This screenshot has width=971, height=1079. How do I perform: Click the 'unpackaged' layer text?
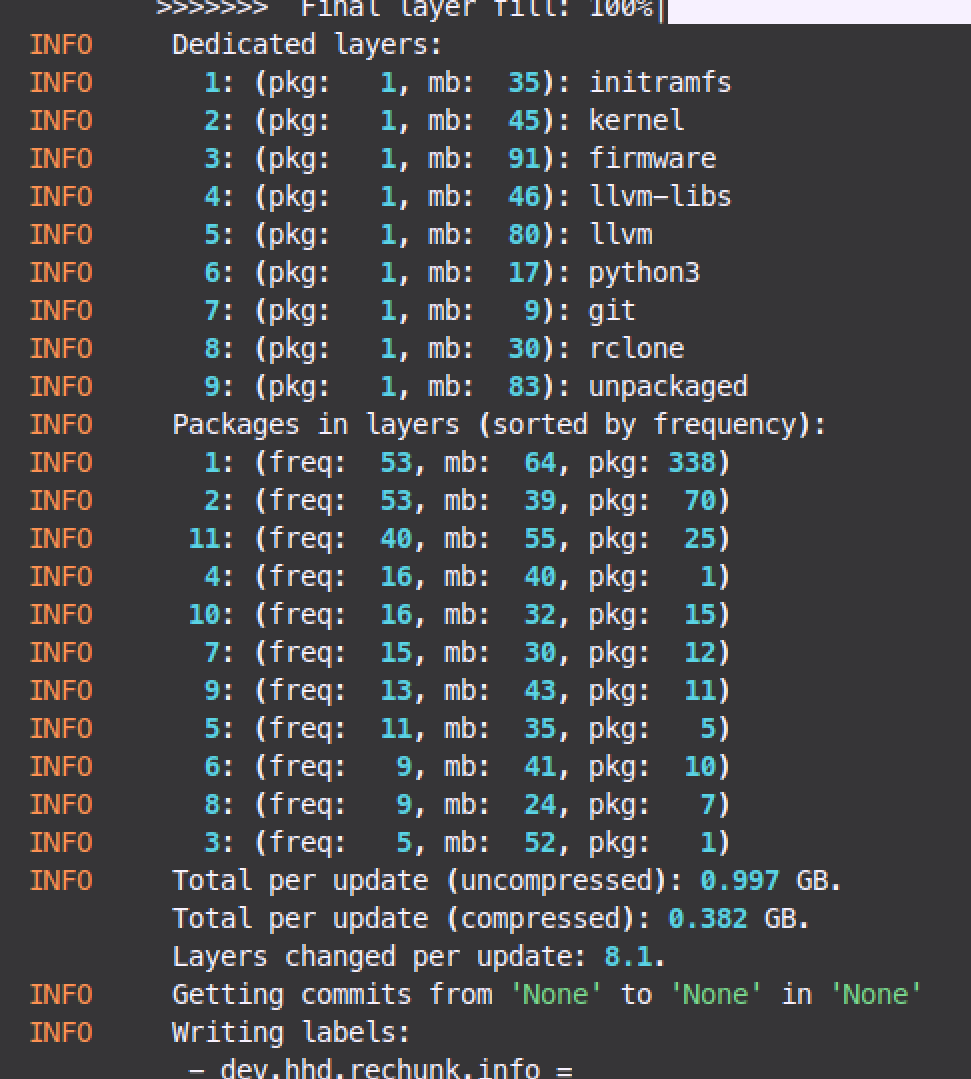667,386
